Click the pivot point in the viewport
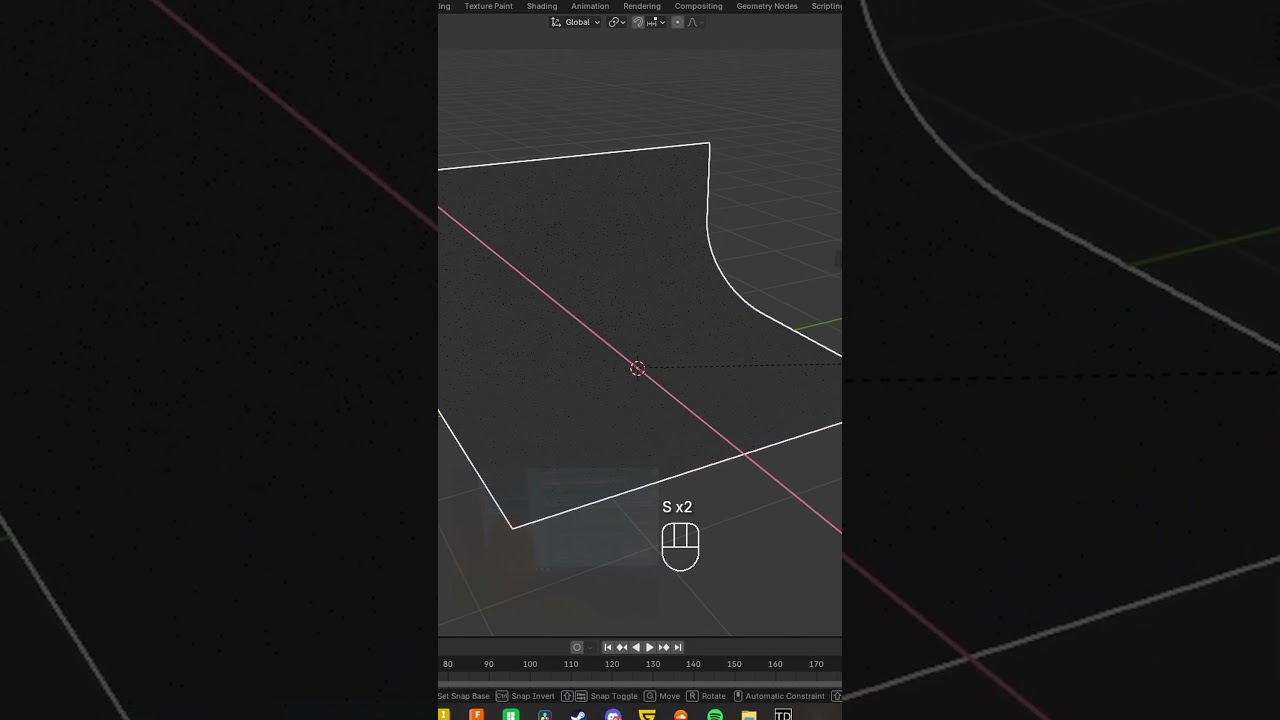Screen dimensions: 1280x720 pos(638,369)
